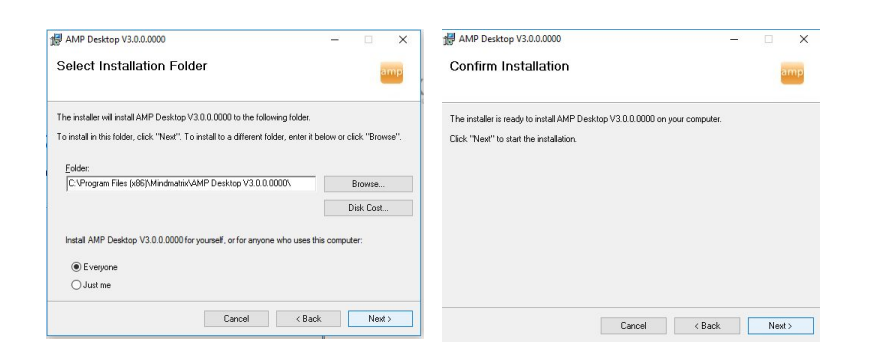Click the right window title 'AMP Desktop V3.0.0.0000'
This screenshot has height=361, width=893.
coord(510,39)
